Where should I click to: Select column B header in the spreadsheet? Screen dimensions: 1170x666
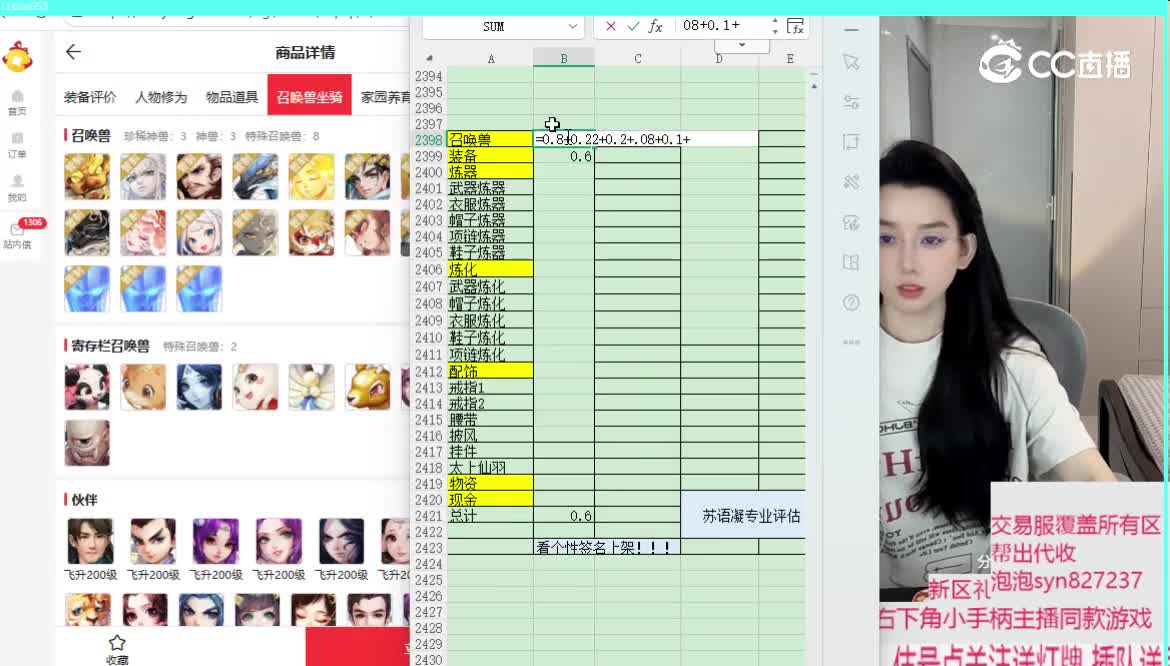[563, 59]
